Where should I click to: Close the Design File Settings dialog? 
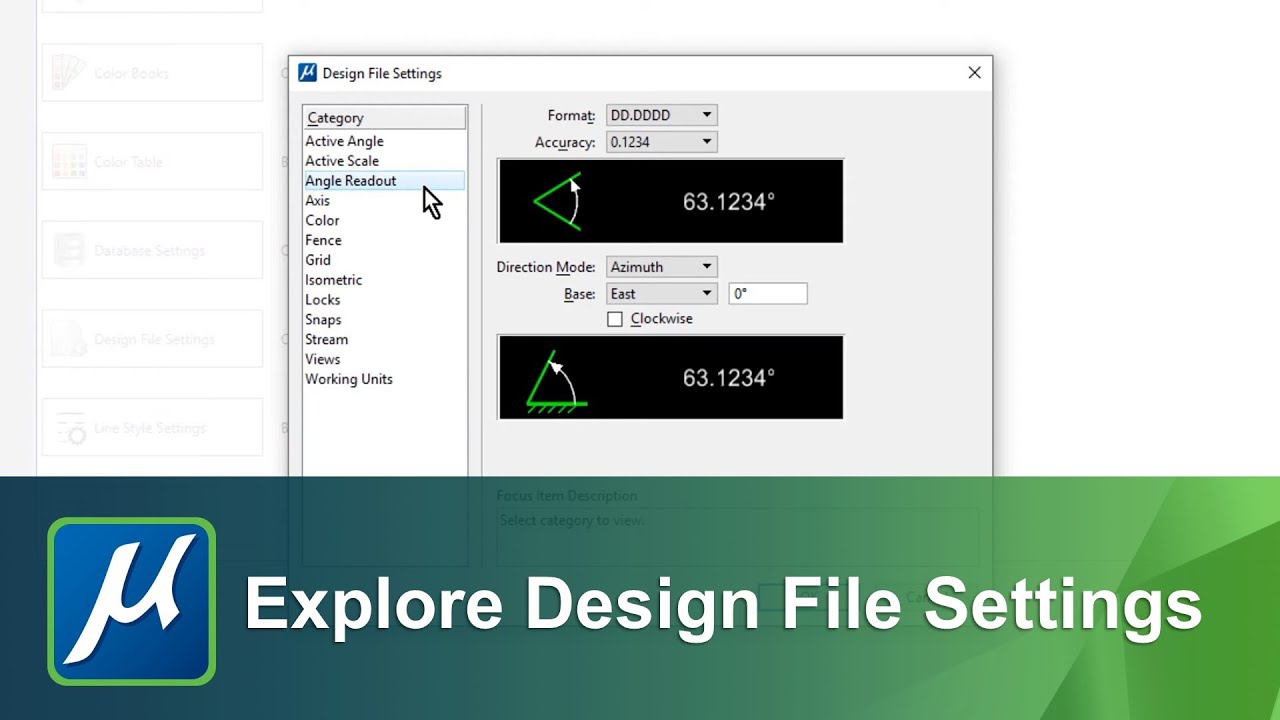click(x=975, y=73)
